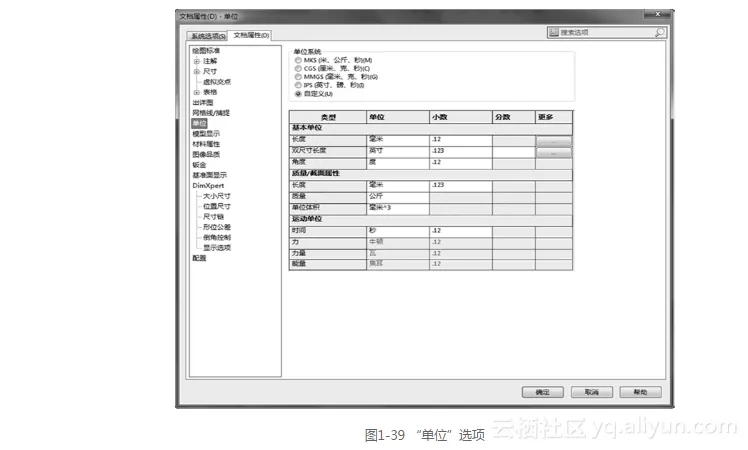Click the 牛顿 cell in 力 row
This screenshot has height=450, width=748.
398,242
